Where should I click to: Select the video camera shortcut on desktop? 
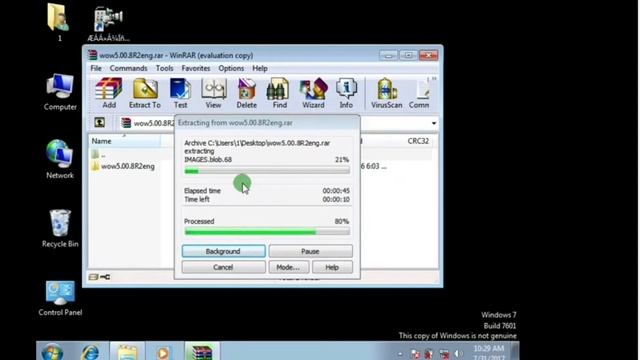tap(108, 24)
